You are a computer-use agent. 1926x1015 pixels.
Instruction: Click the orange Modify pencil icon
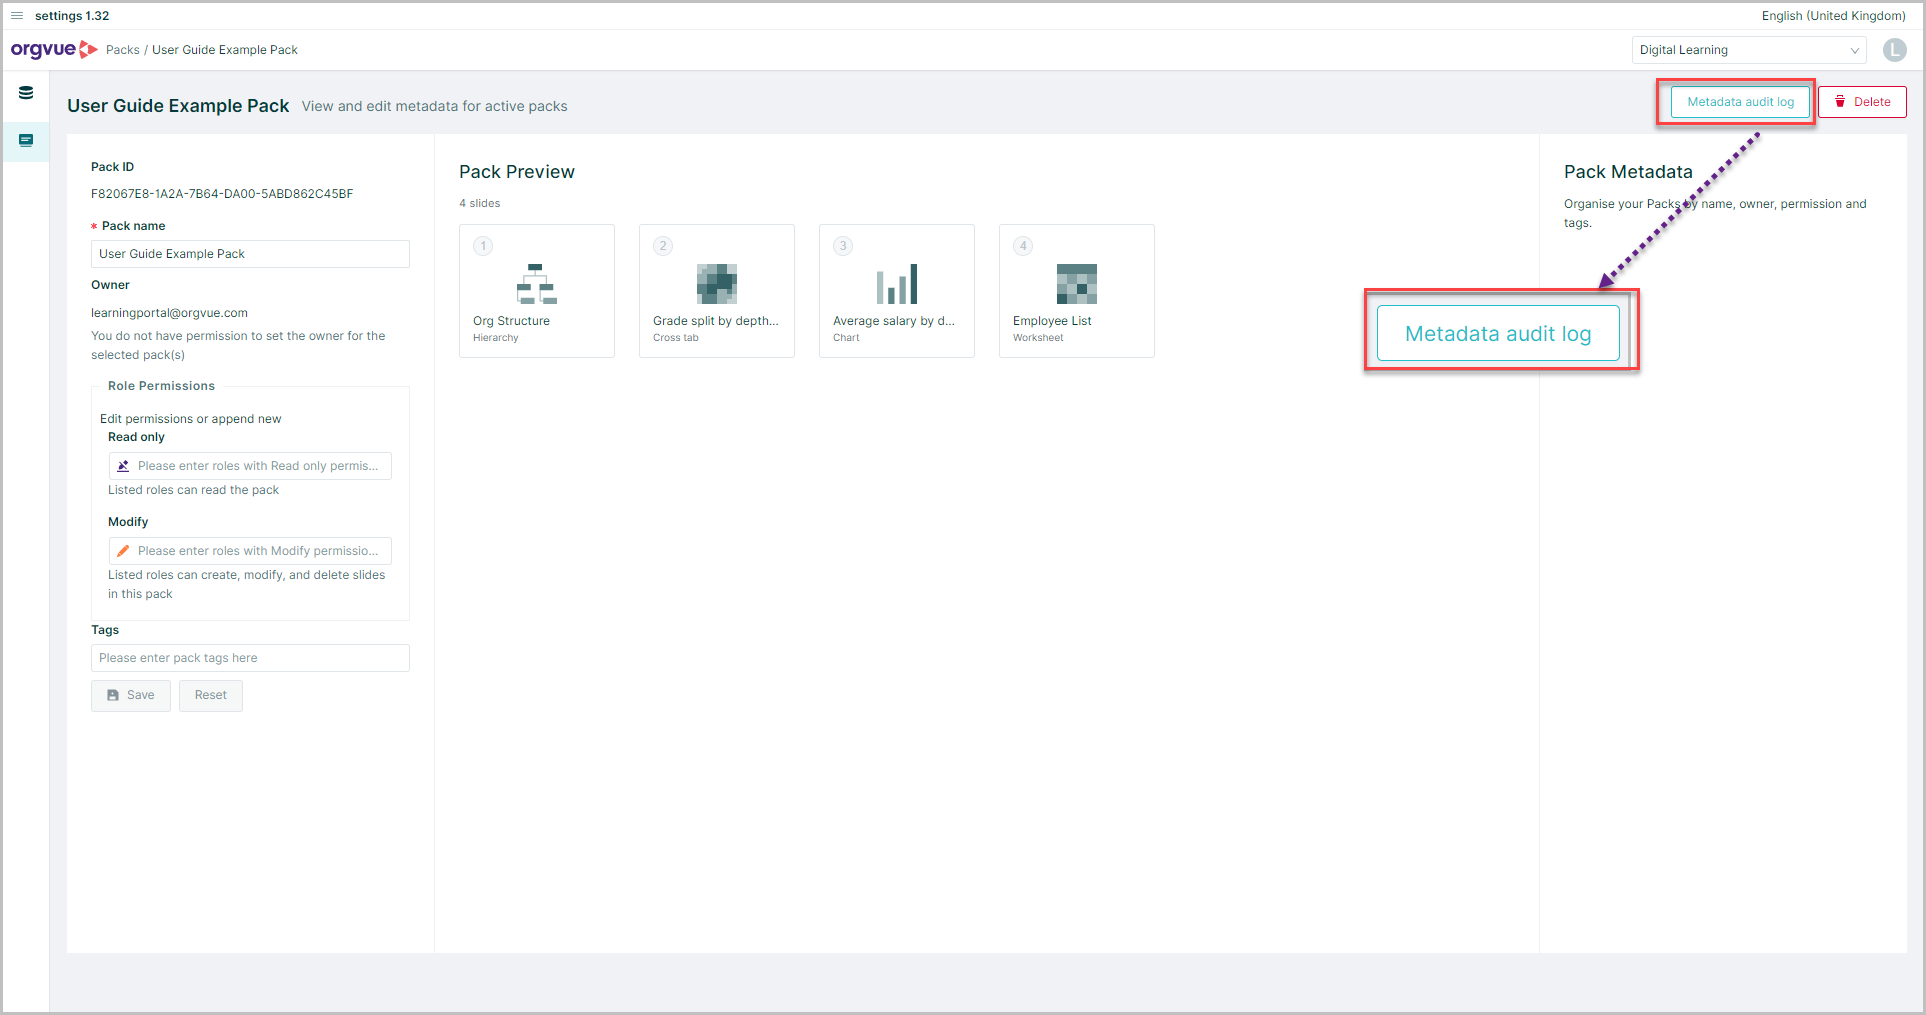coord(122,550)
